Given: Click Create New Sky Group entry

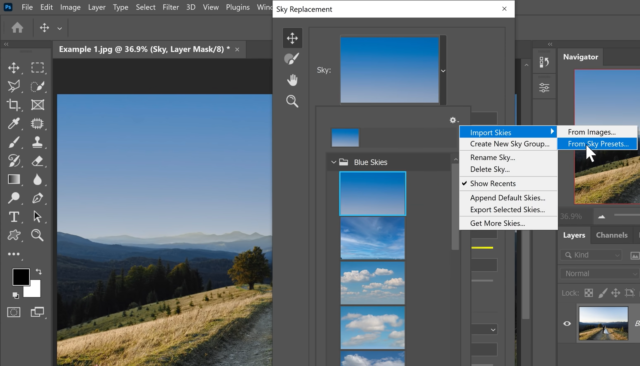Looking at the screenshot, I should (x=508, y=144).
